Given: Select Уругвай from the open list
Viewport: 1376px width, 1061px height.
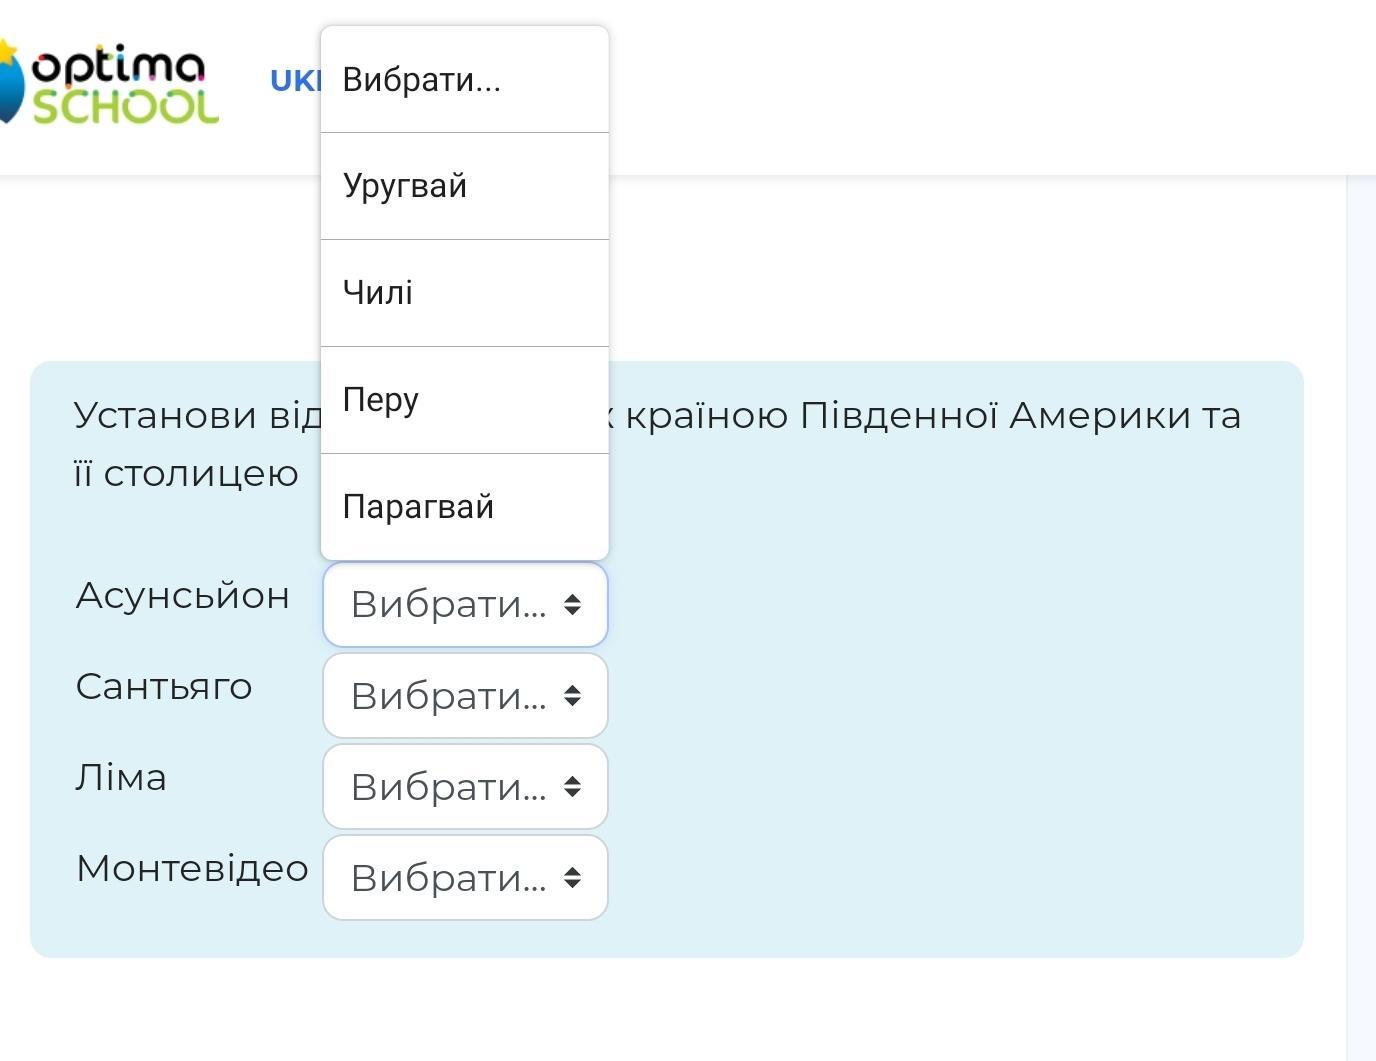Looking at the screenshot, I should coord(464,186).
